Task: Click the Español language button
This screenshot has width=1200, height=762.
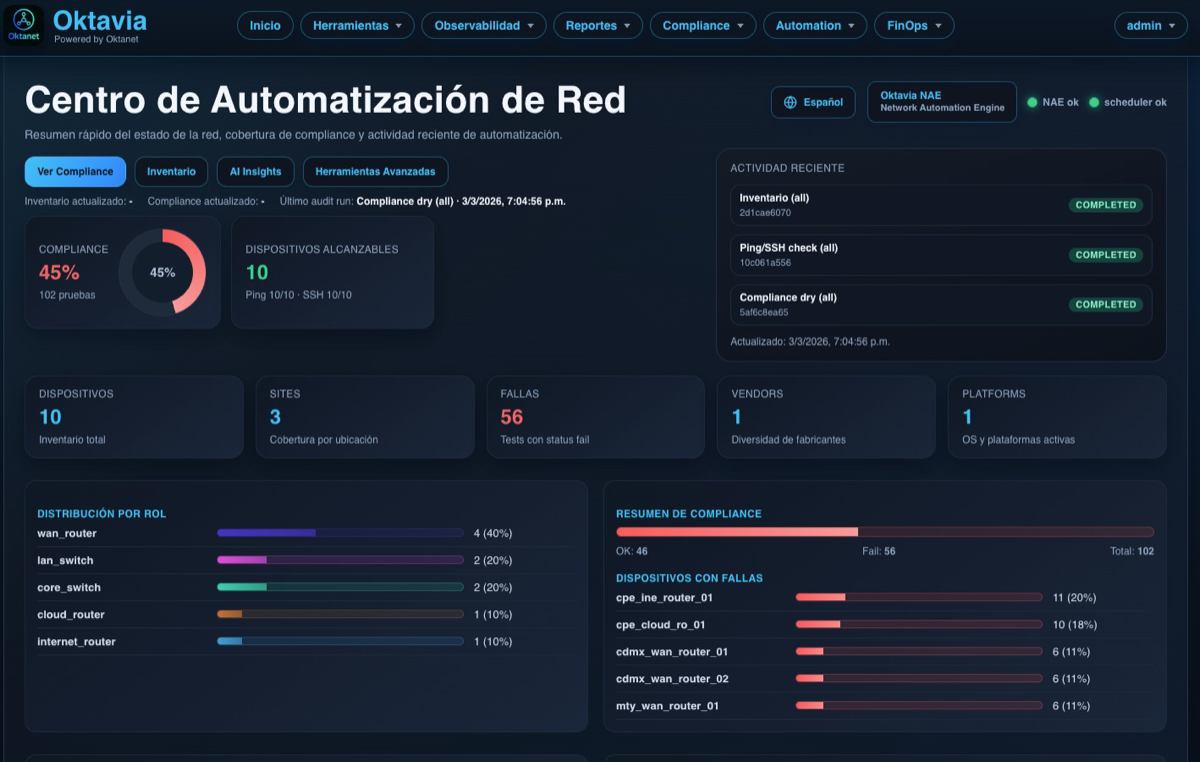Action: pos(813,102)
